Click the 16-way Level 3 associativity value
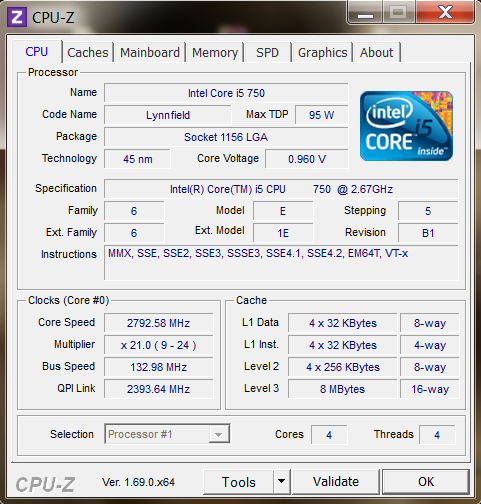 coord(430,389)
